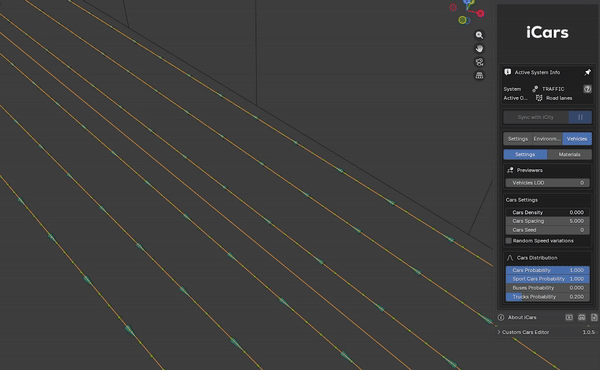Image resolution: width=600 pixels, height=370 pixels.
Task: Pin the Active System Info panel
Action: 587,72
